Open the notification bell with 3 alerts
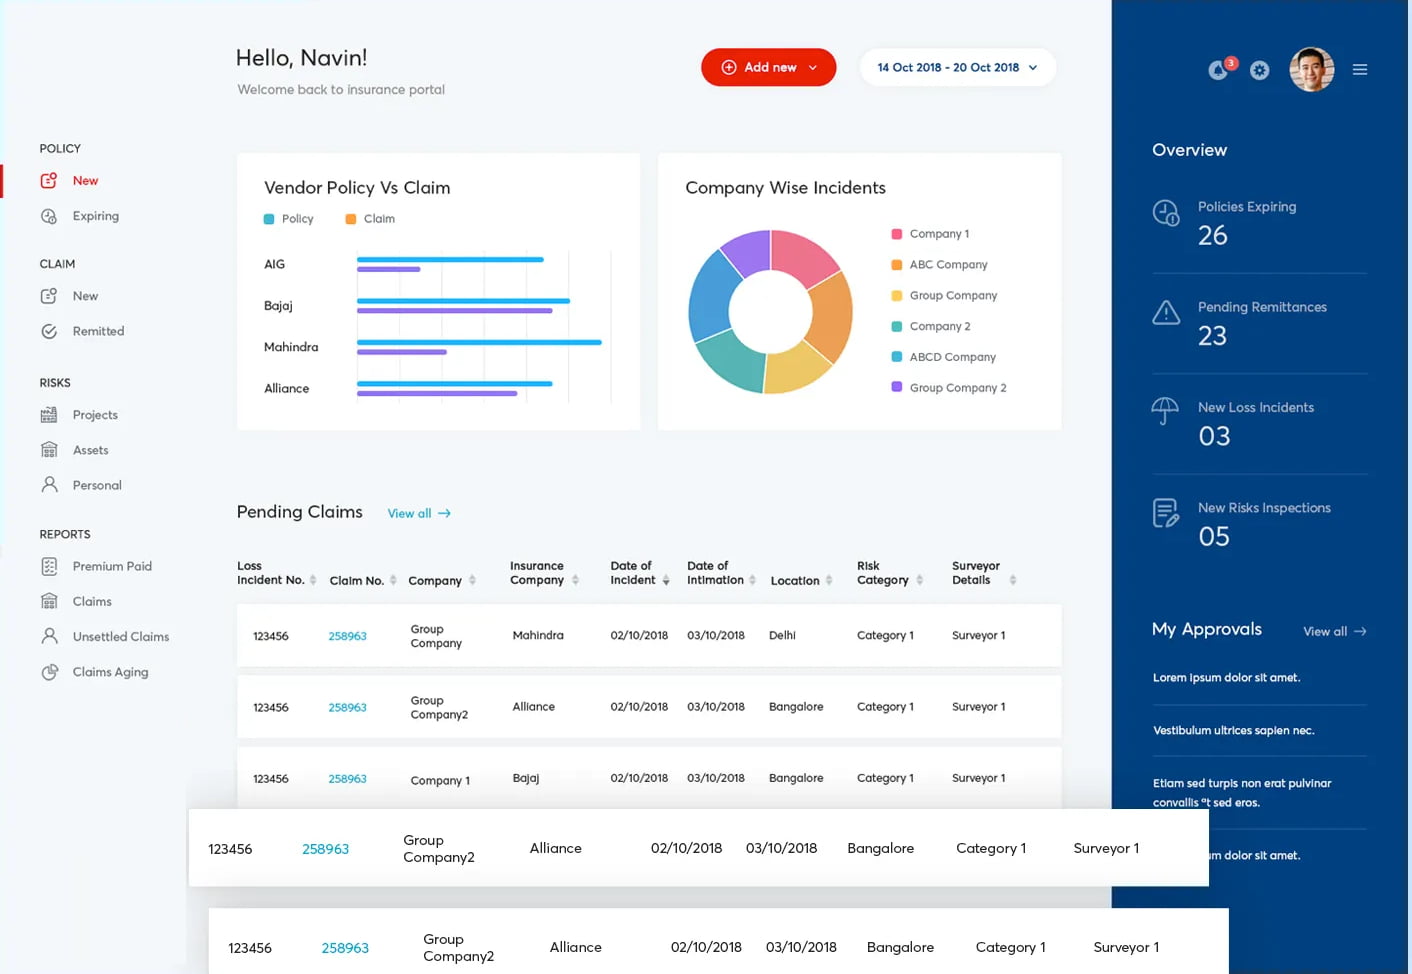The width and height of the screenshot is (1412, 974). pos(1218,70)
